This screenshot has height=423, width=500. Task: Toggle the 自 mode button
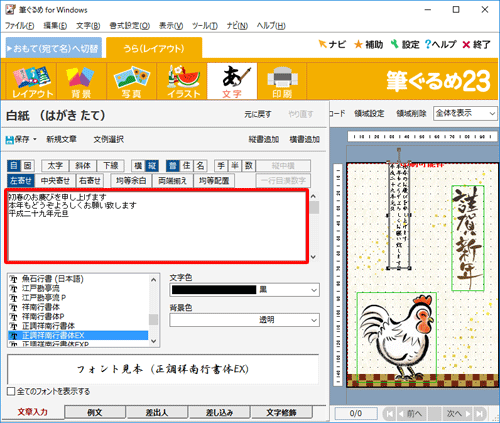point(14,166)
